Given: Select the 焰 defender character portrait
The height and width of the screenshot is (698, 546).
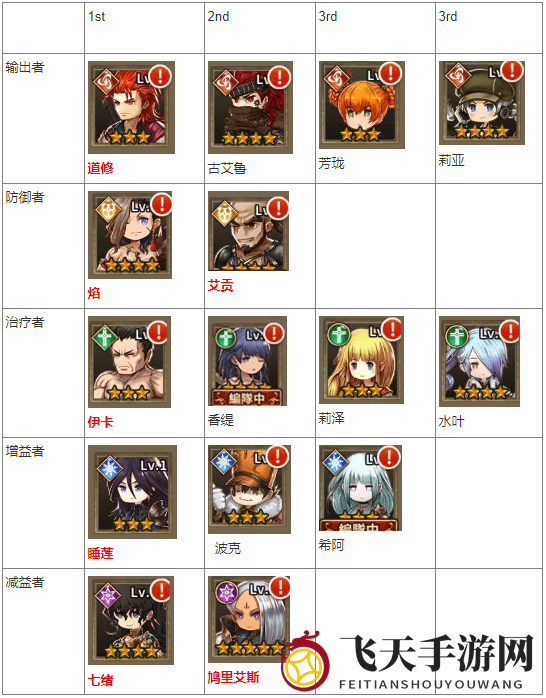Looking at the screenshot, I should pyautogui.click(x=130, y=235).
